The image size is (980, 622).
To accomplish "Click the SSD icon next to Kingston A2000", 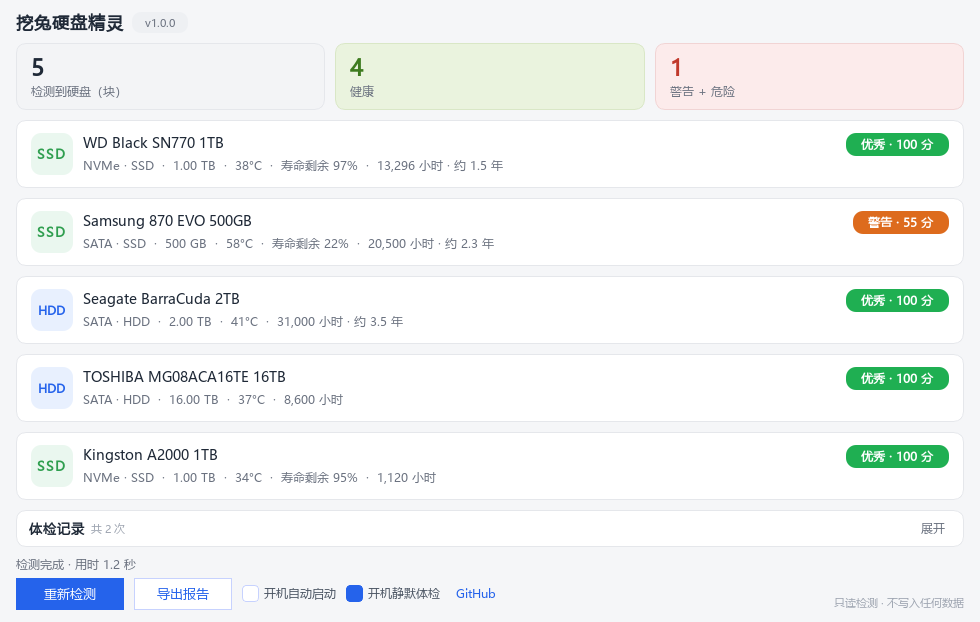I will point(52,466).
